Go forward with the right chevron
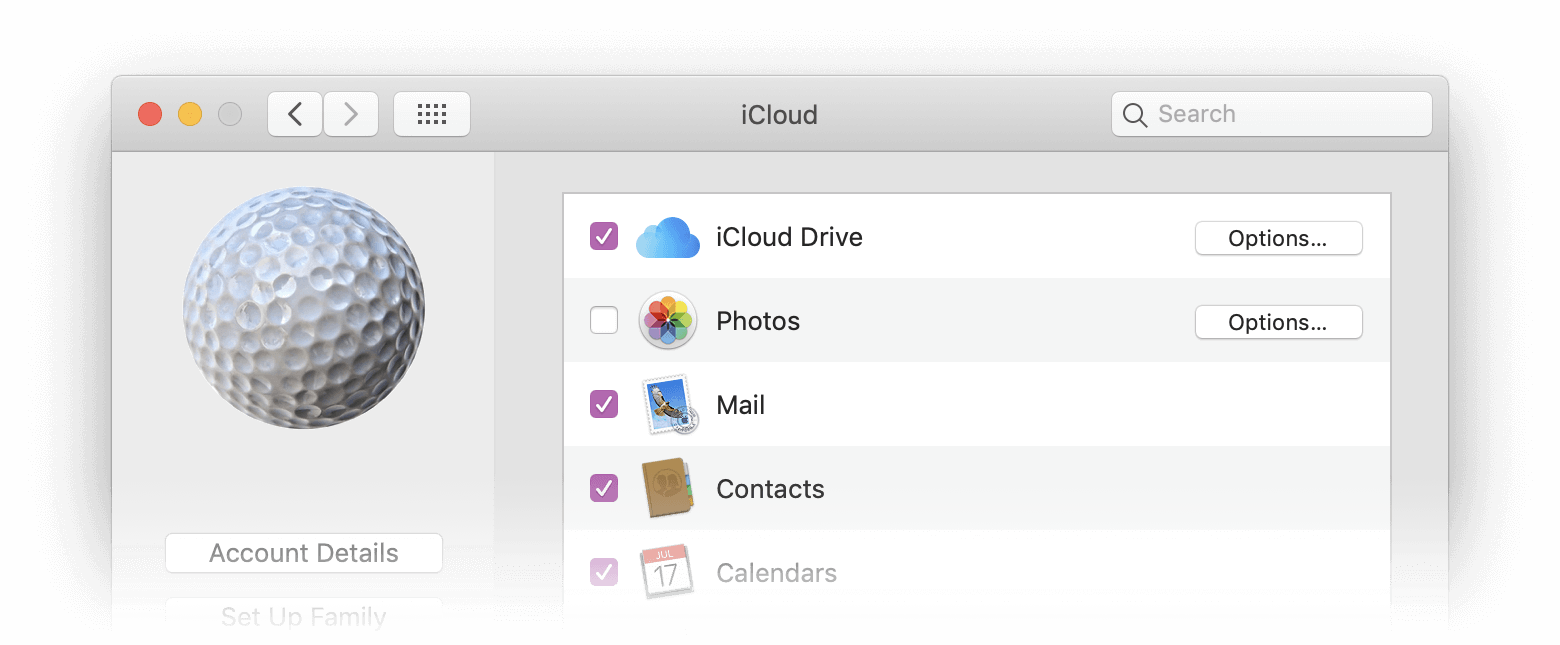Screen dimensions: 1560x645 [x=351, y=114]
